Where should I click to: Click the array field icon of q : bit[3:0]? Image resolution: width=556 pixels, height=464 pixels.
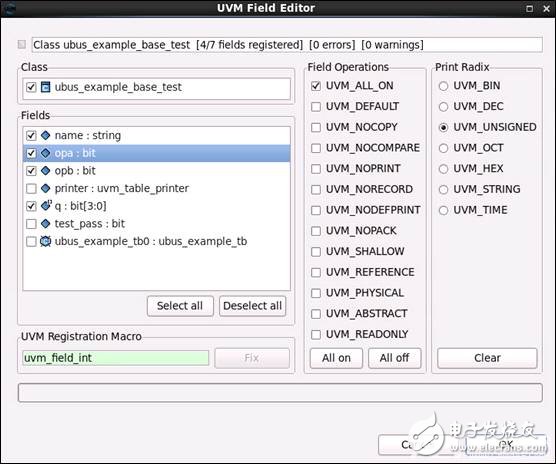click(46, 206)
